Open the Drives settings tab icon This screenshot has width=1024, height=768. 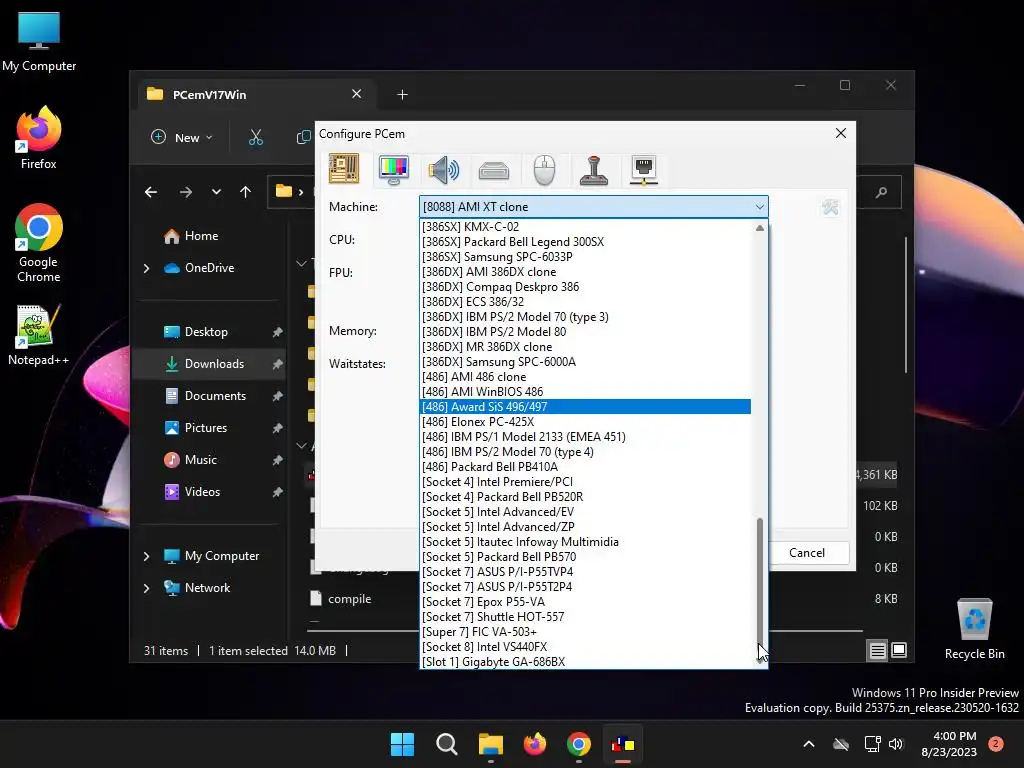494,171
